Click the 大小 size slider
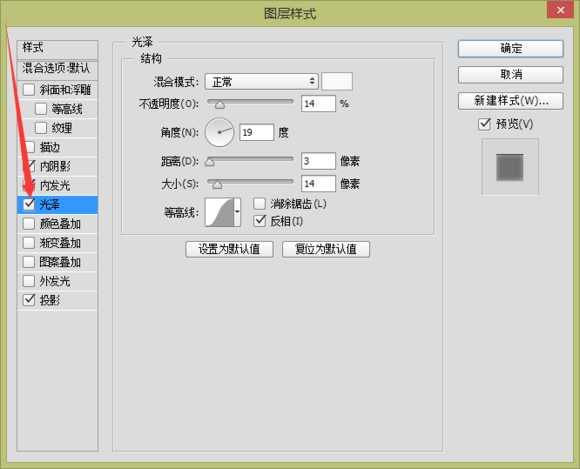This screenshot has width=580, height=469. tap(250, 183)
